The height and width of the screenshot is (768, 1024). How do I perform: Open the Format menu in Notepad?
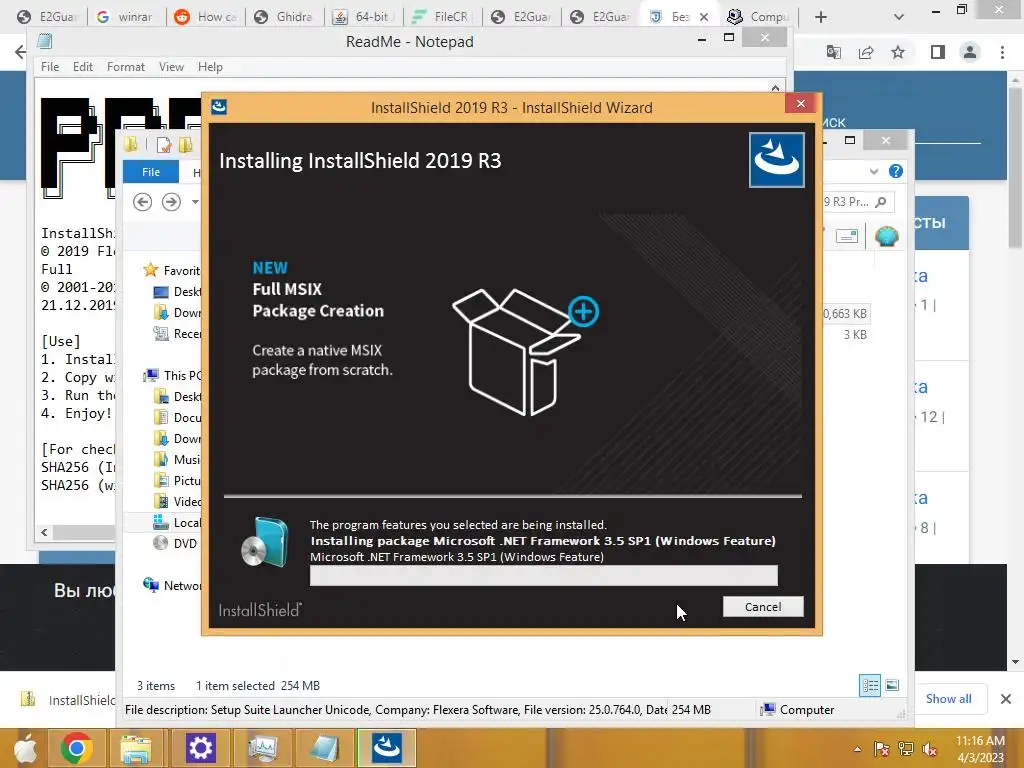coord(125,67)
